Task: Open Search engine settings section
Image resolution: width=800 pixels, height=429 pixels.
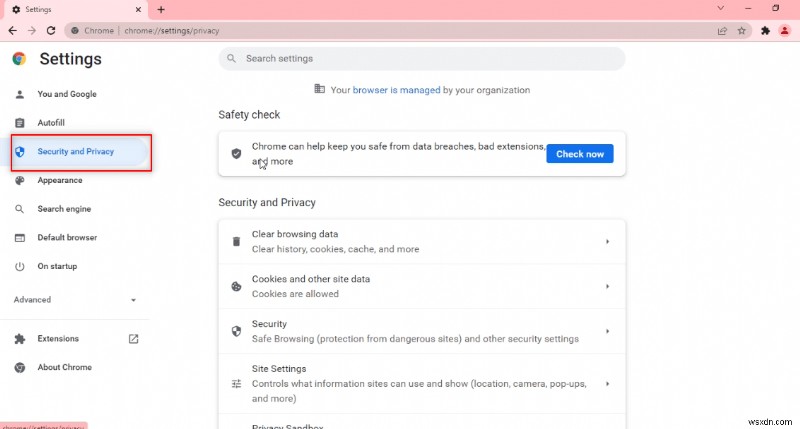Action: 64,209
